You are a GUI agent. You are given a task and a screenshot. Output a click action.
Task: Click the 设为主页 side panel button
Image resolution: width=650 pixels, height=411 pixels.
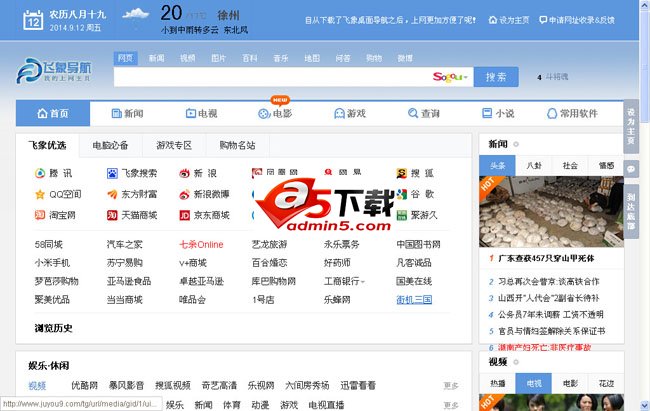tap(631, 126)
